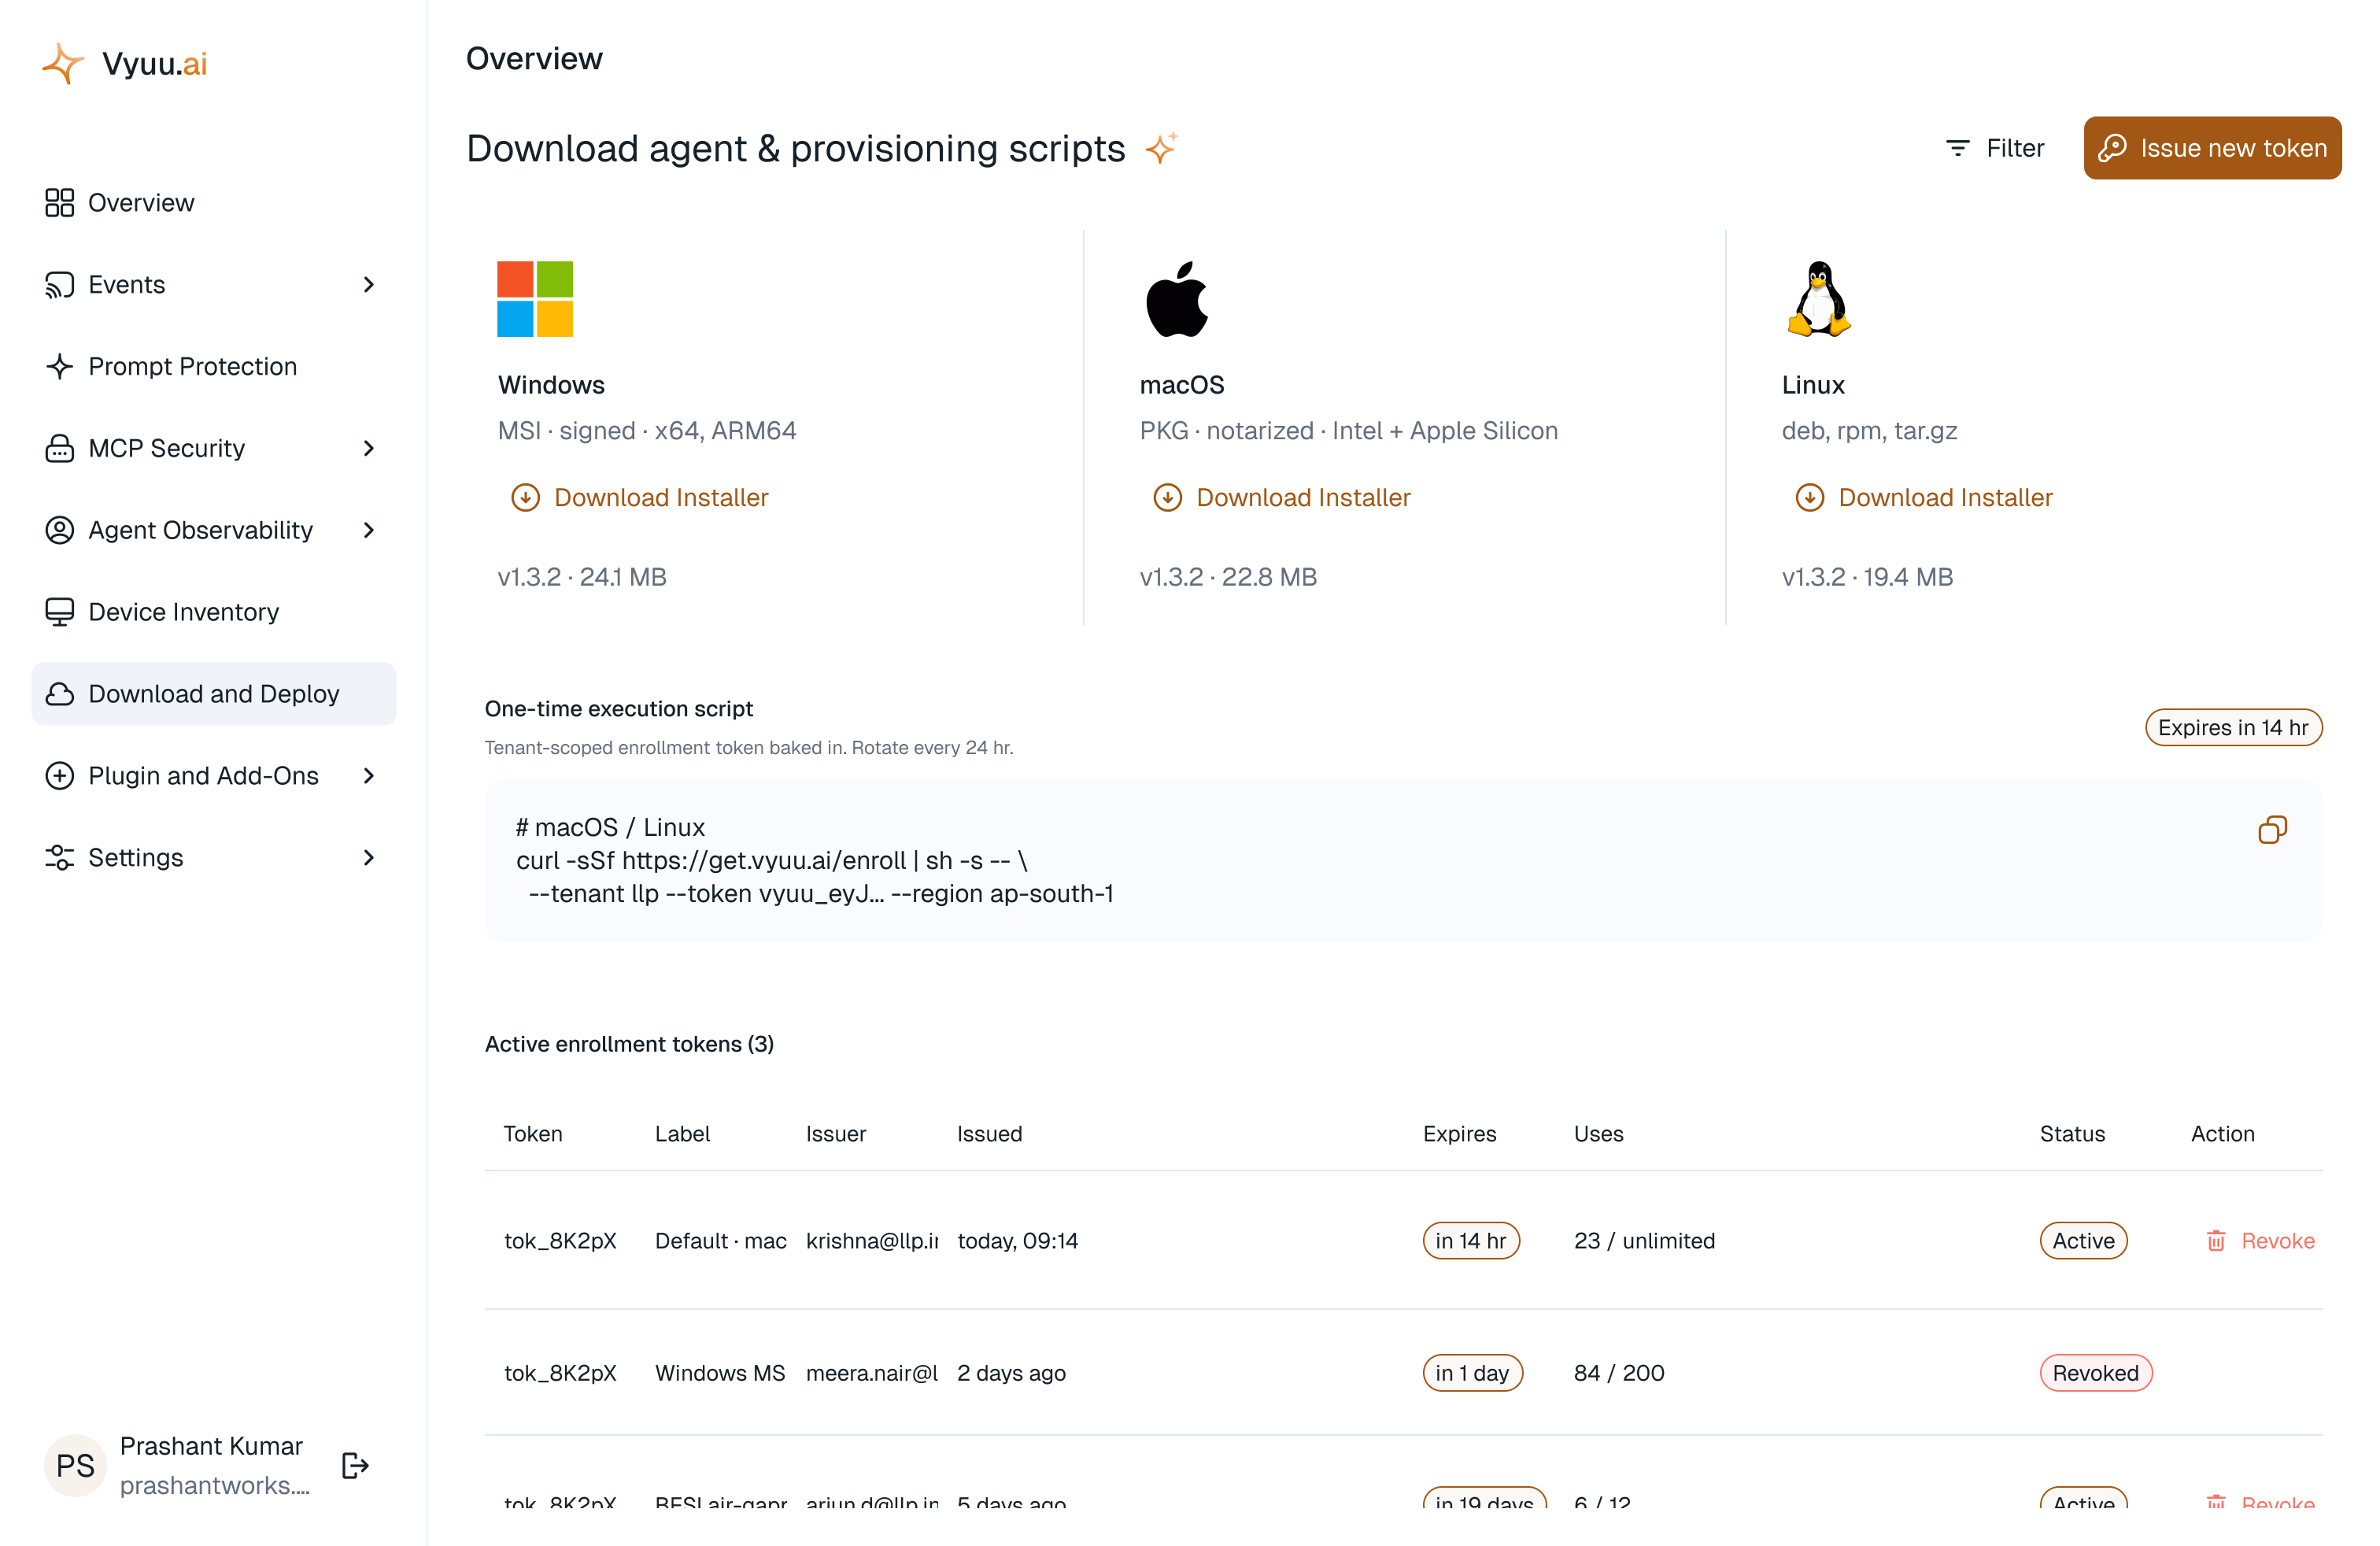2380x1546 pixels.
Task: Open MCP Security menu item
Action: click(214, 448)
